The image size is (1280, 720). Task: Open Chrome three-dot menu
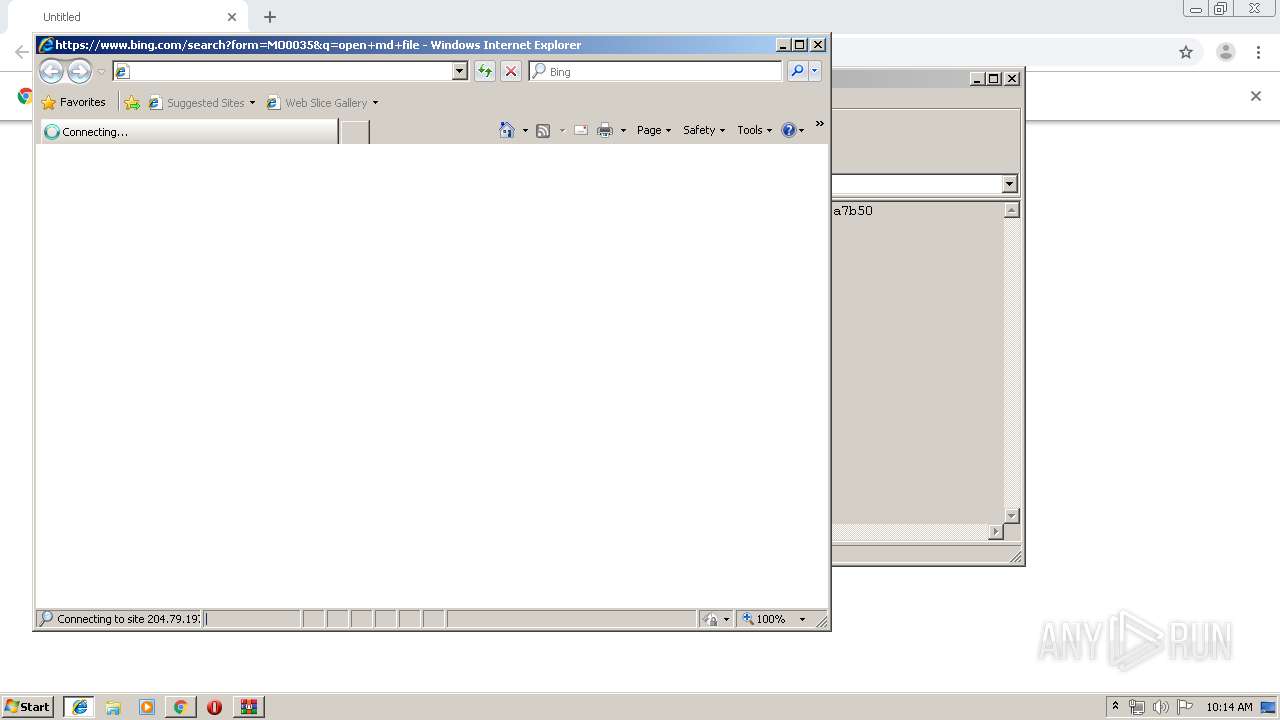1259,52
